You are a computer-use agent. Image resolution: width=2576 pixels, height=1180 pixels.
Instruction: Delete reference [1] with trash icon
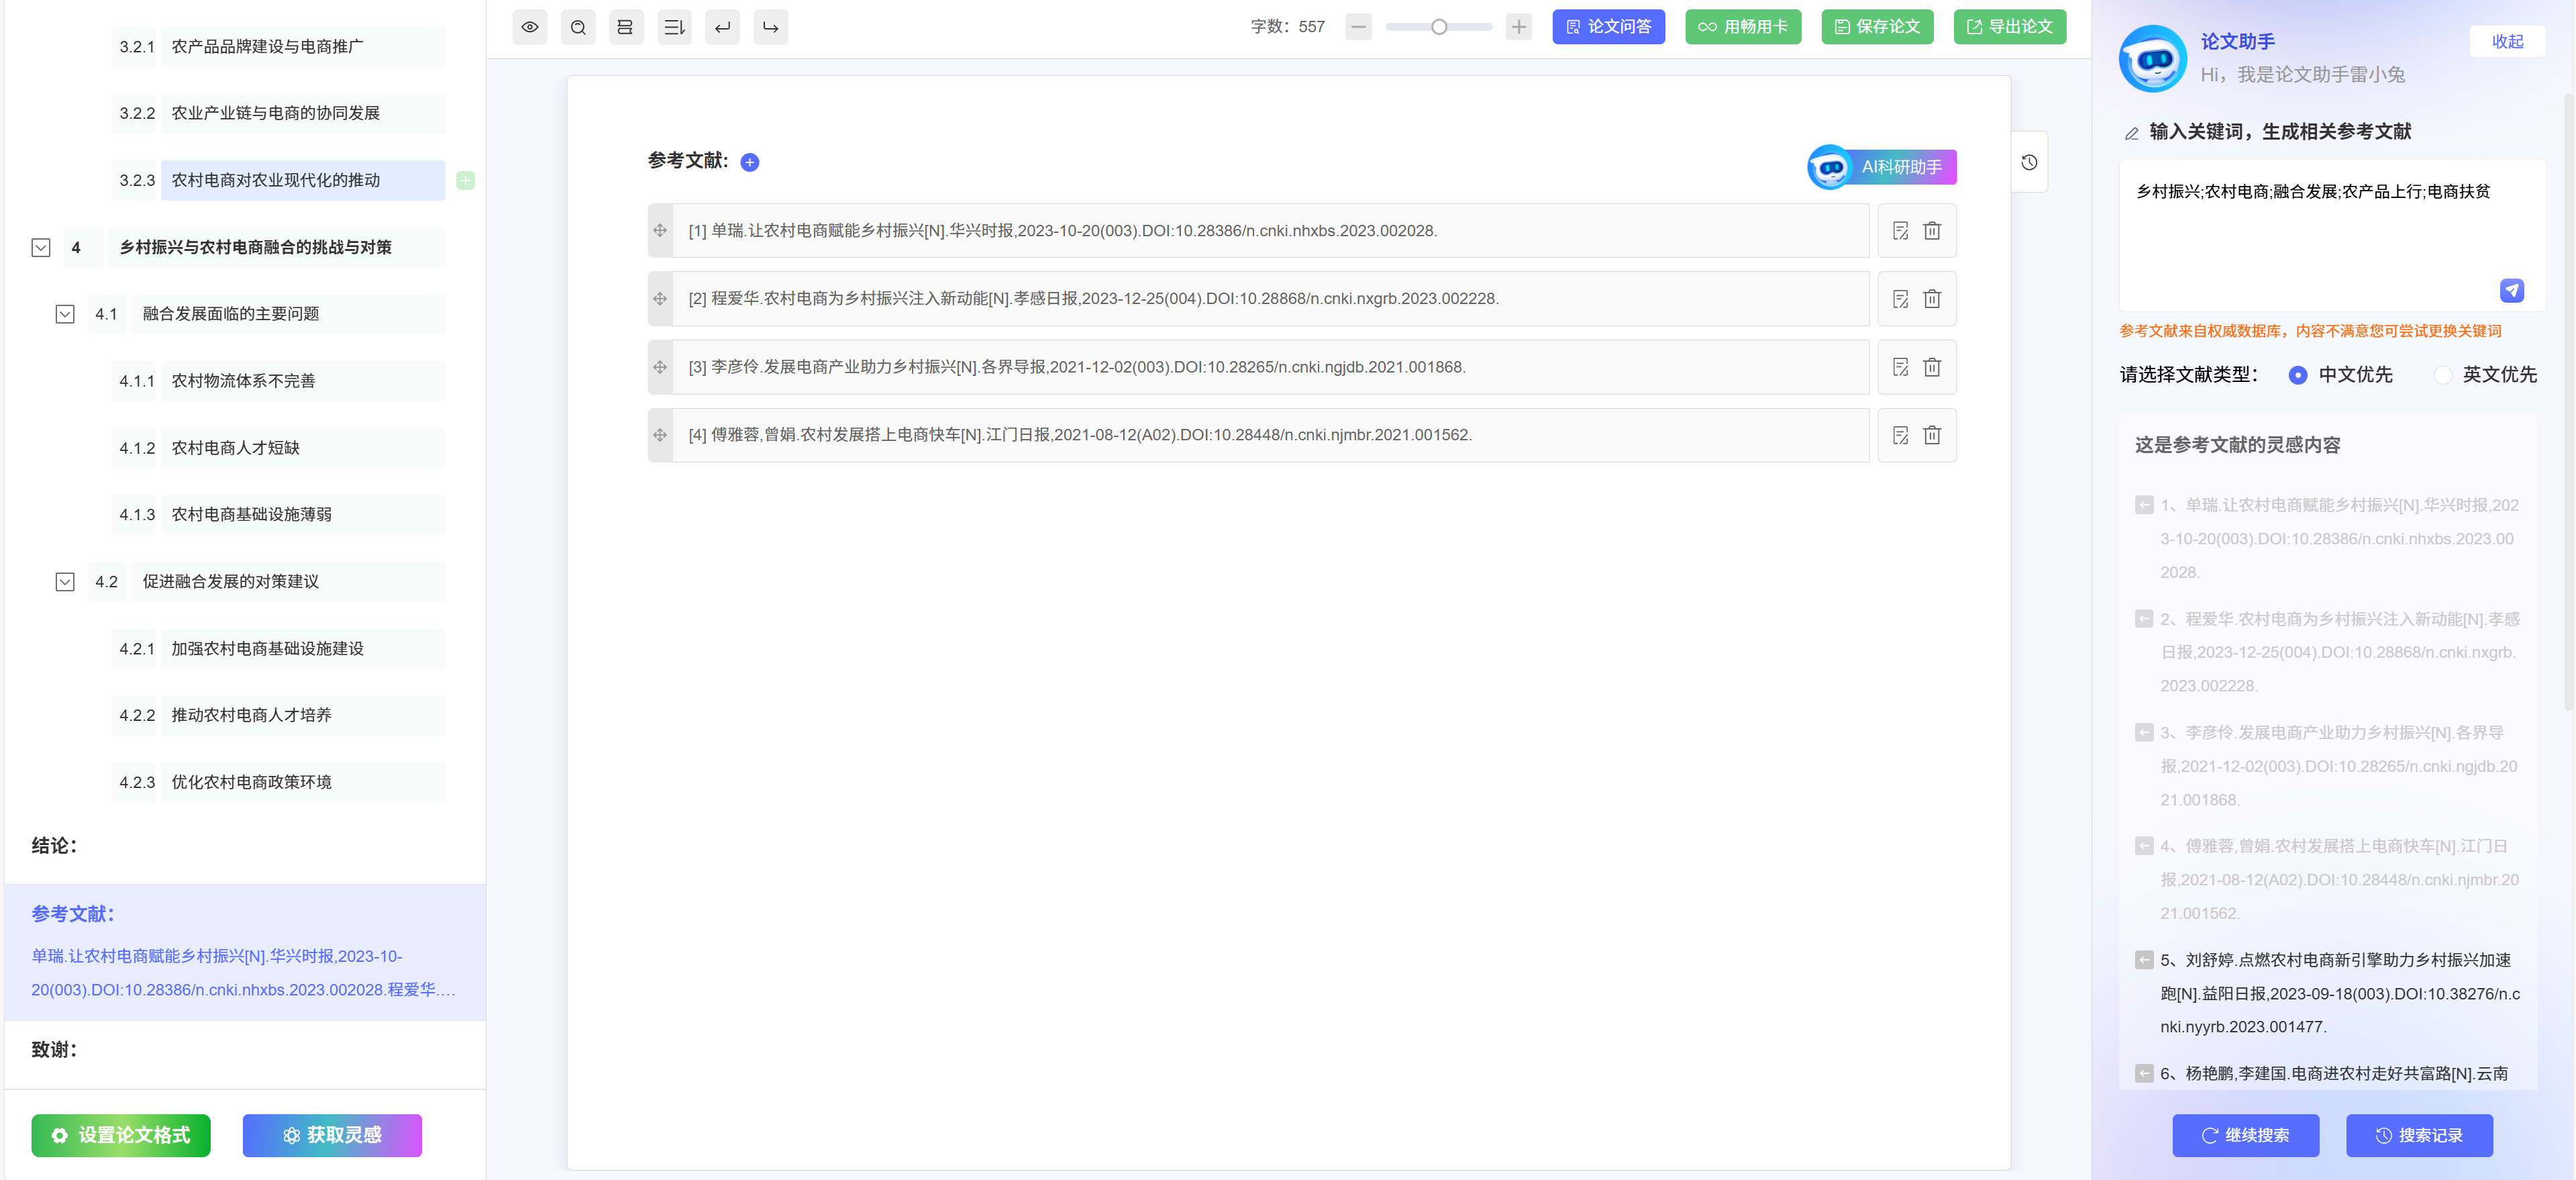click(1932, 231)
